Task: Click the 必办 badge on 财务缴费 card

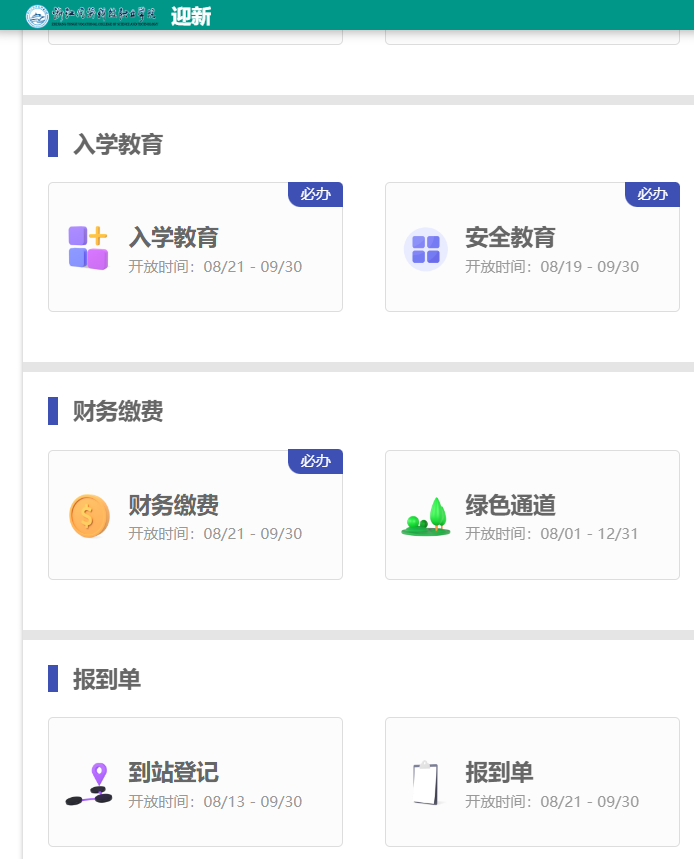Action: pos(316,461)
